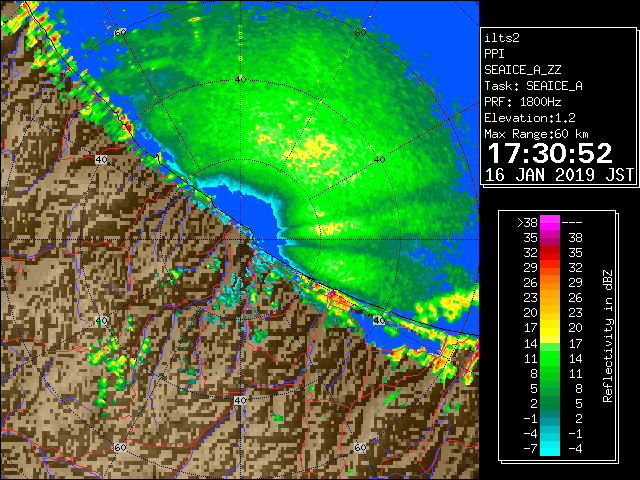640x480 pixels.
Task: Select the '16 JAN 2019 JST' date
Action: (x=559, y=175)
